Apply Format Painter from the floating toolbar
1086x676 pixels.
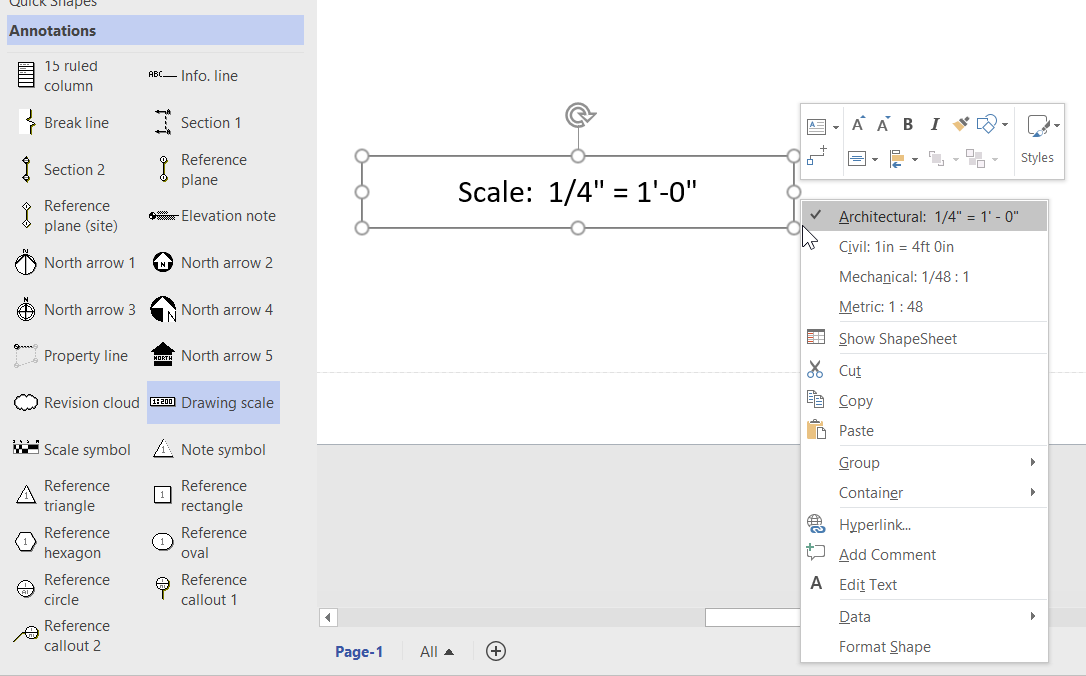click(960, 123)
